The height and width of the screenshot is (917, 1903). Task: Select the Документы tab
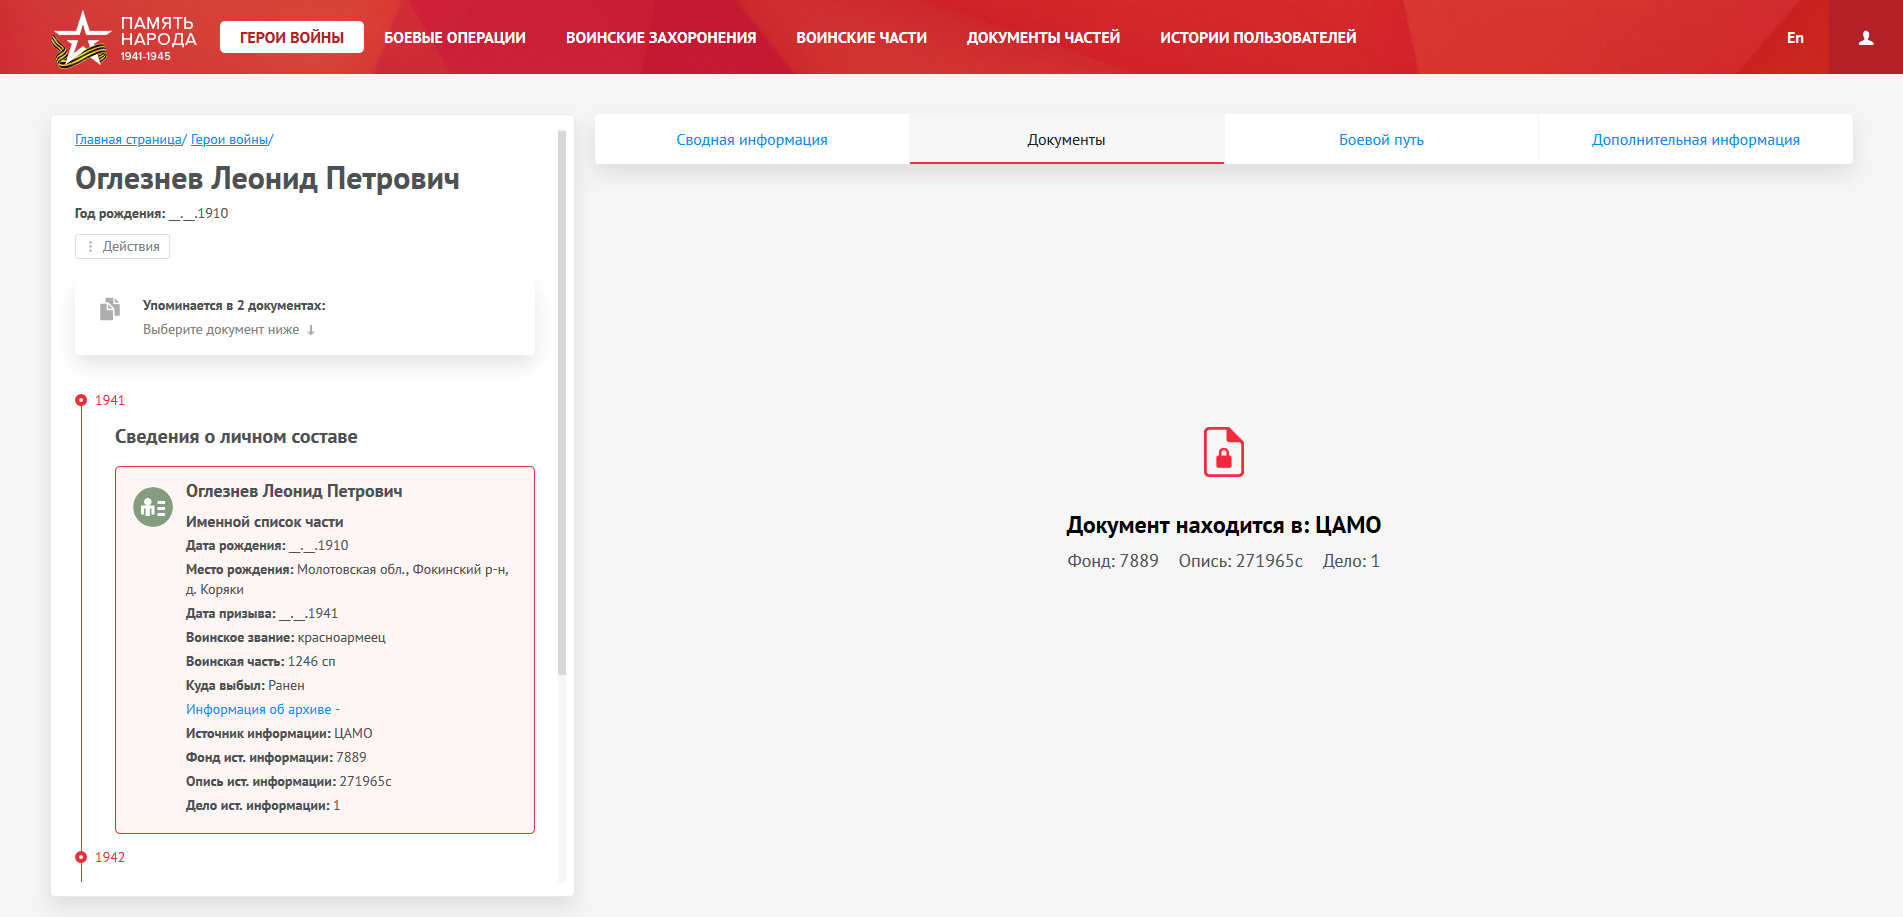pos(1066,140)
